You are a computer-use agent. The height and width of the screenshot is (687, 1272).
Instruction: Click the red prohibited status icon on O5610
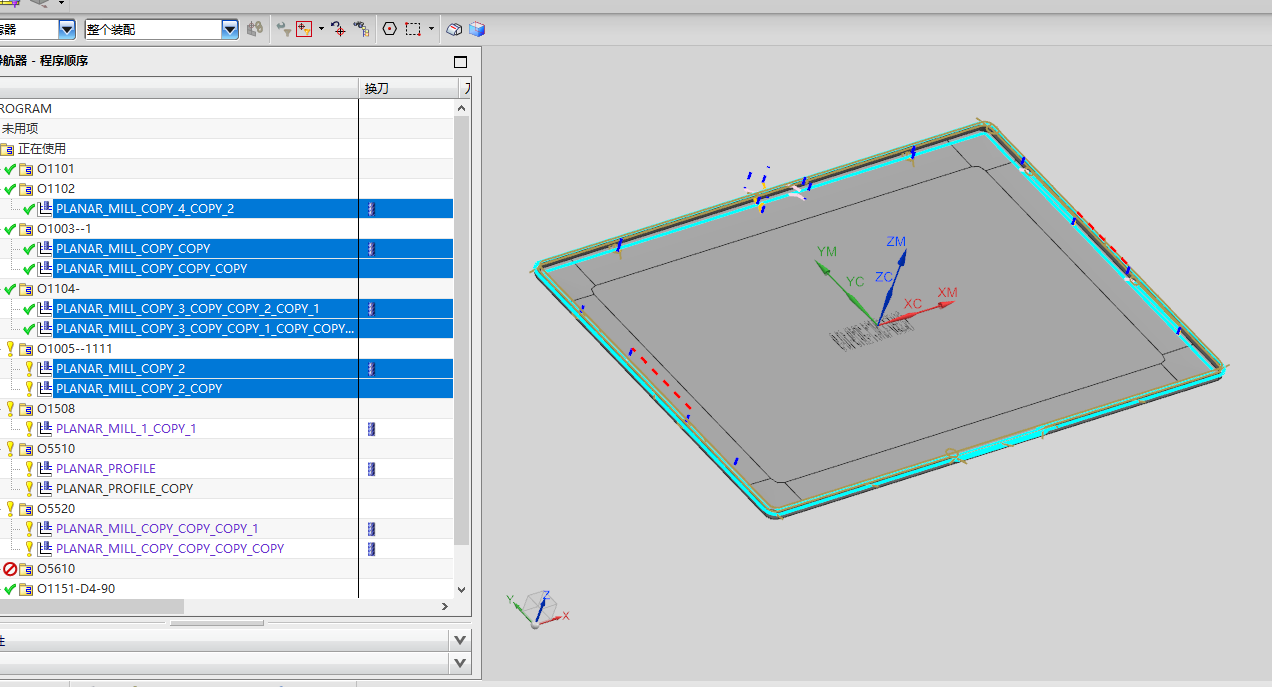point(10,569)
